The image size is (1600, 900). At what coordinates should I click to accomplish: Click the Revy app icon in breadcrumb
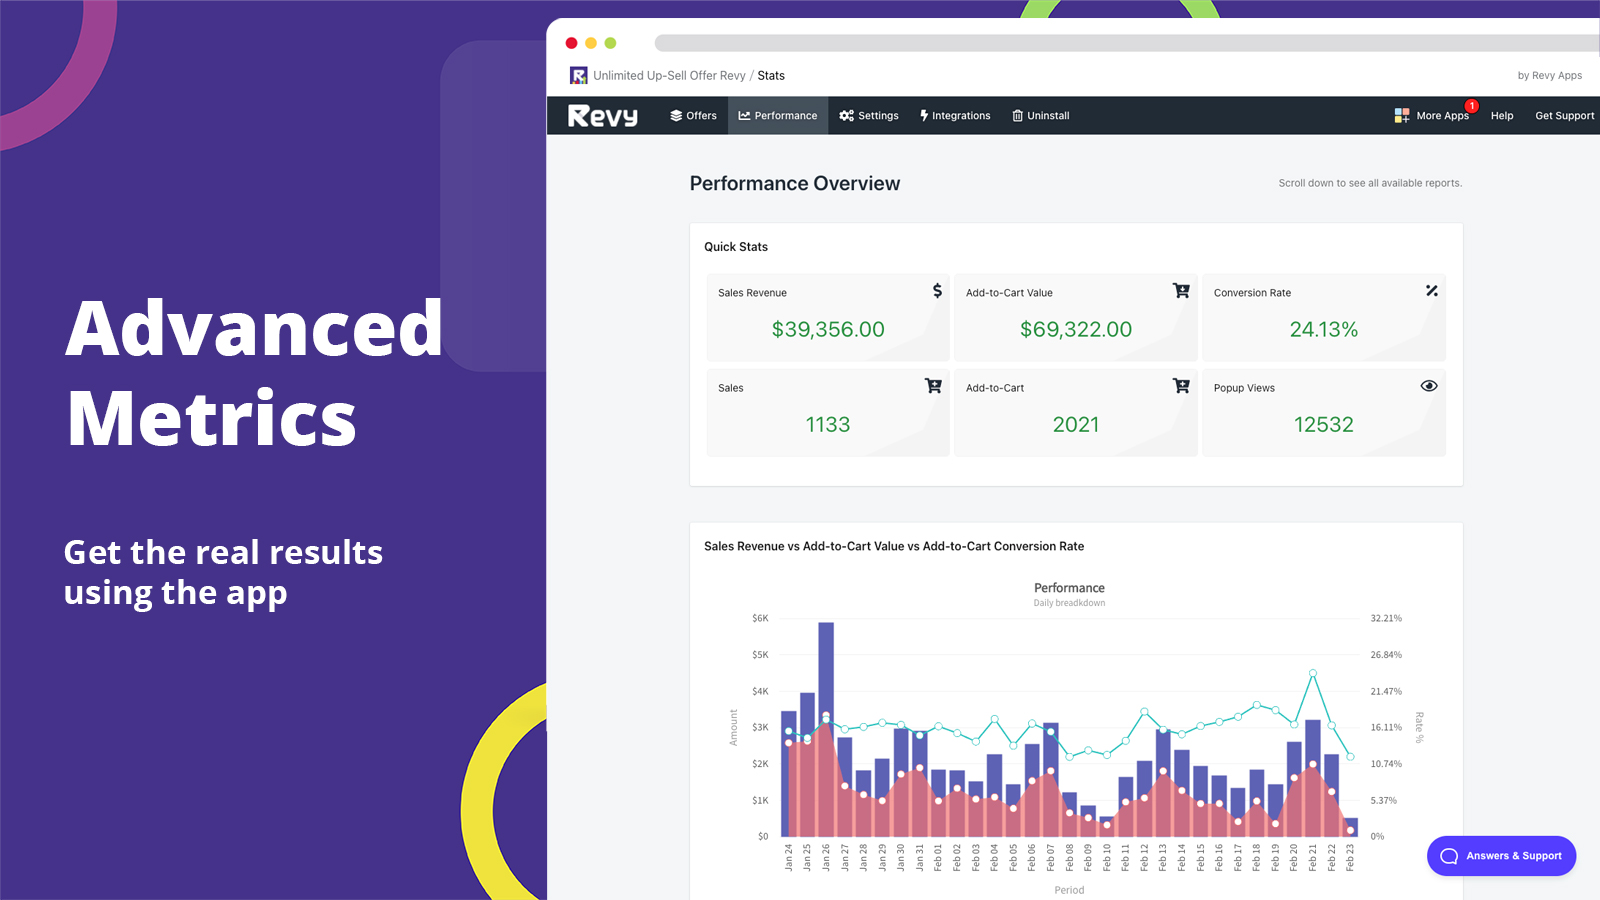578,76
